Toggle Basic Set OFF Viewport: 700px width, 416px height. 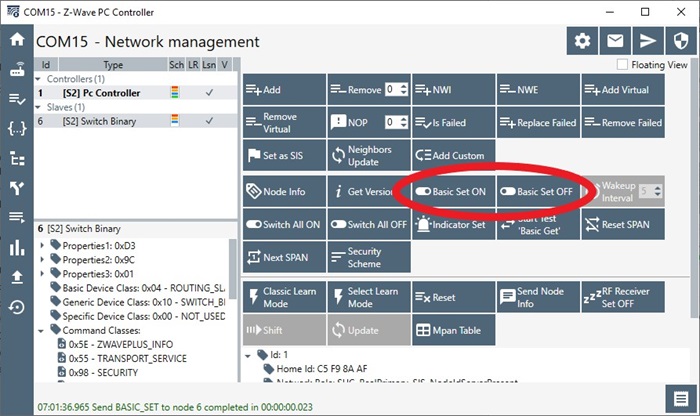[x=538, y=191]
